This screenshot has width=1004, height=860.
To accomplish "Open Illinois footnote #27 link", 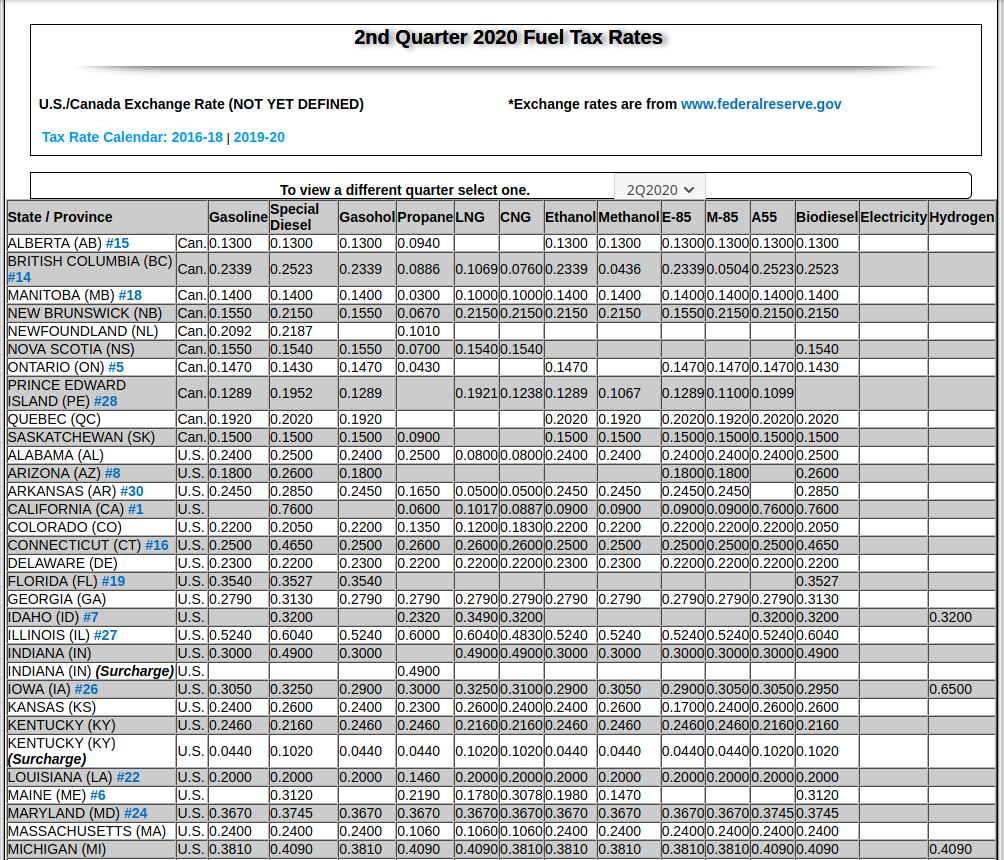I will pyautogui.click(x=105, y=635).
